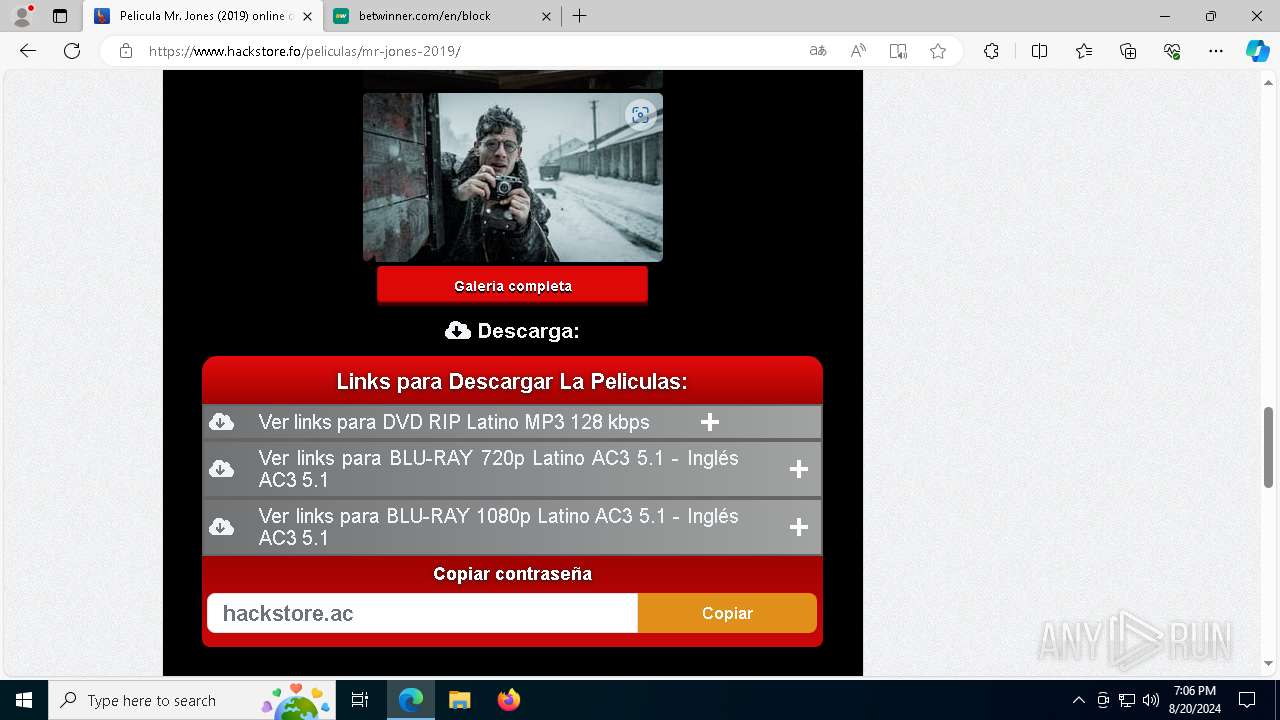Expand DVD RIP Latino MP3 links plus
Image resolution: width=1280 pixels, height=720 pixels.
tap(710, 422)
